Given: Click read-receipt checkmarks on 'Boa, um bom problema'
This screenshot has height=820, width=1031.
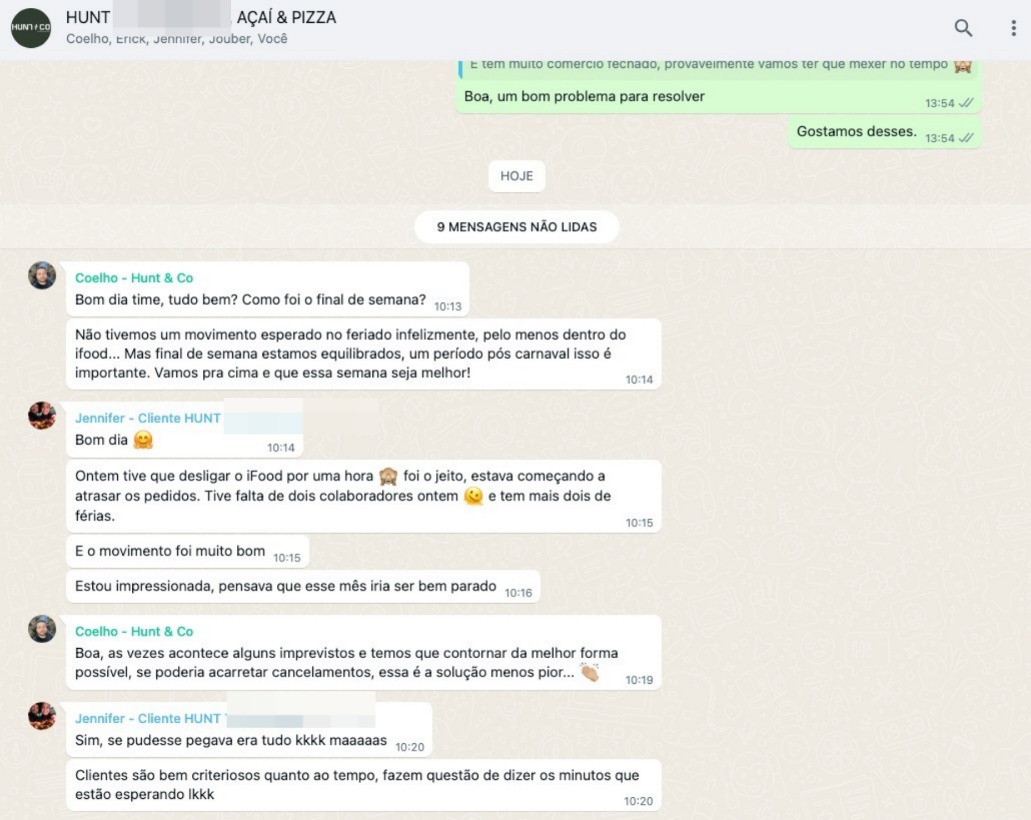Looking at the screenshot, I should pyautogui.click(x=966, y=103).
